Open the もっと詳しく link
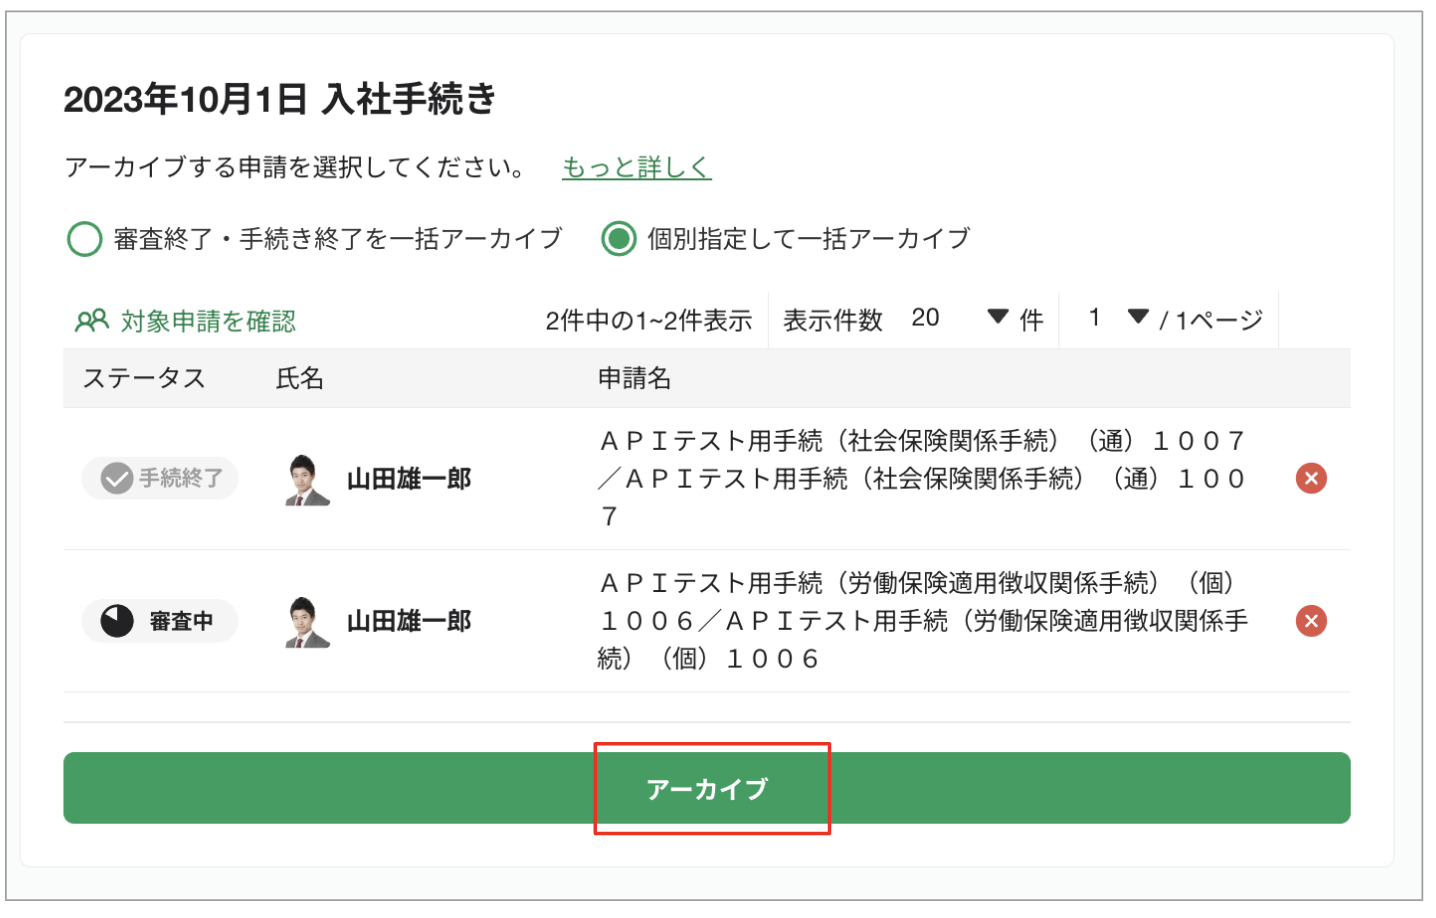 pyautogui.click(x=636, y=167)
